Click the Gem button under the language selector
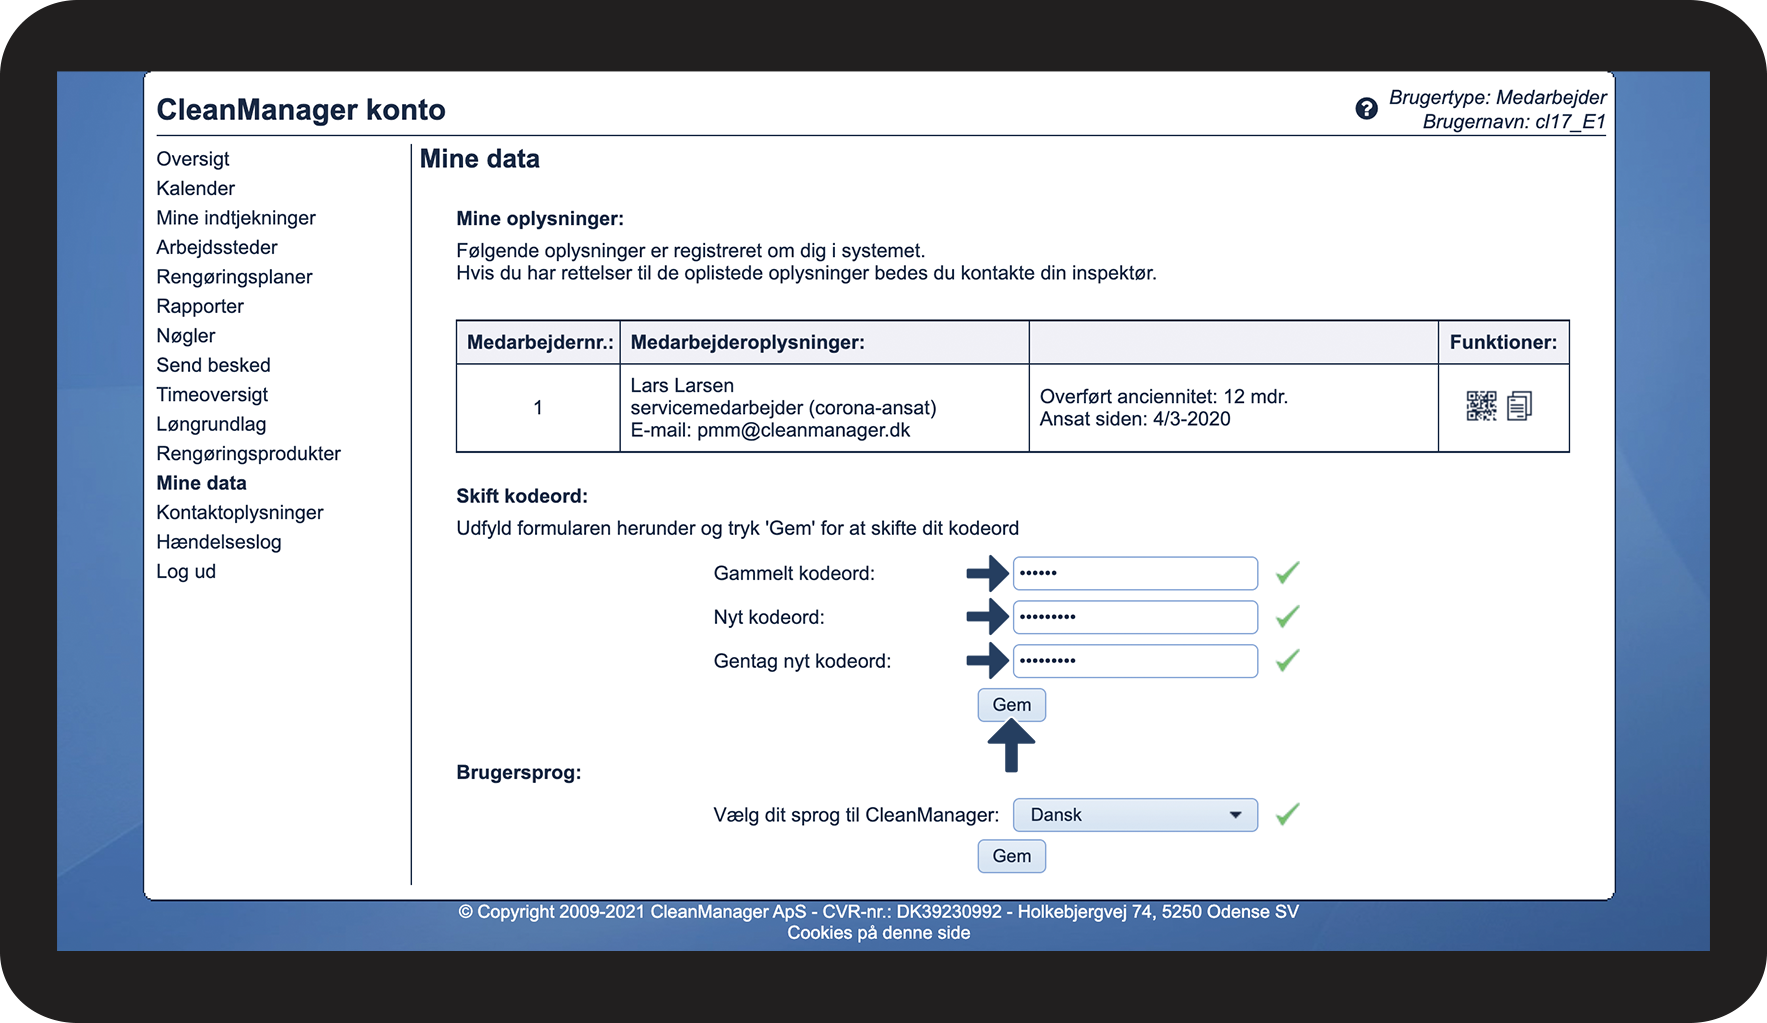This screenshot has height=1023, width=1767. (1012, 856)
